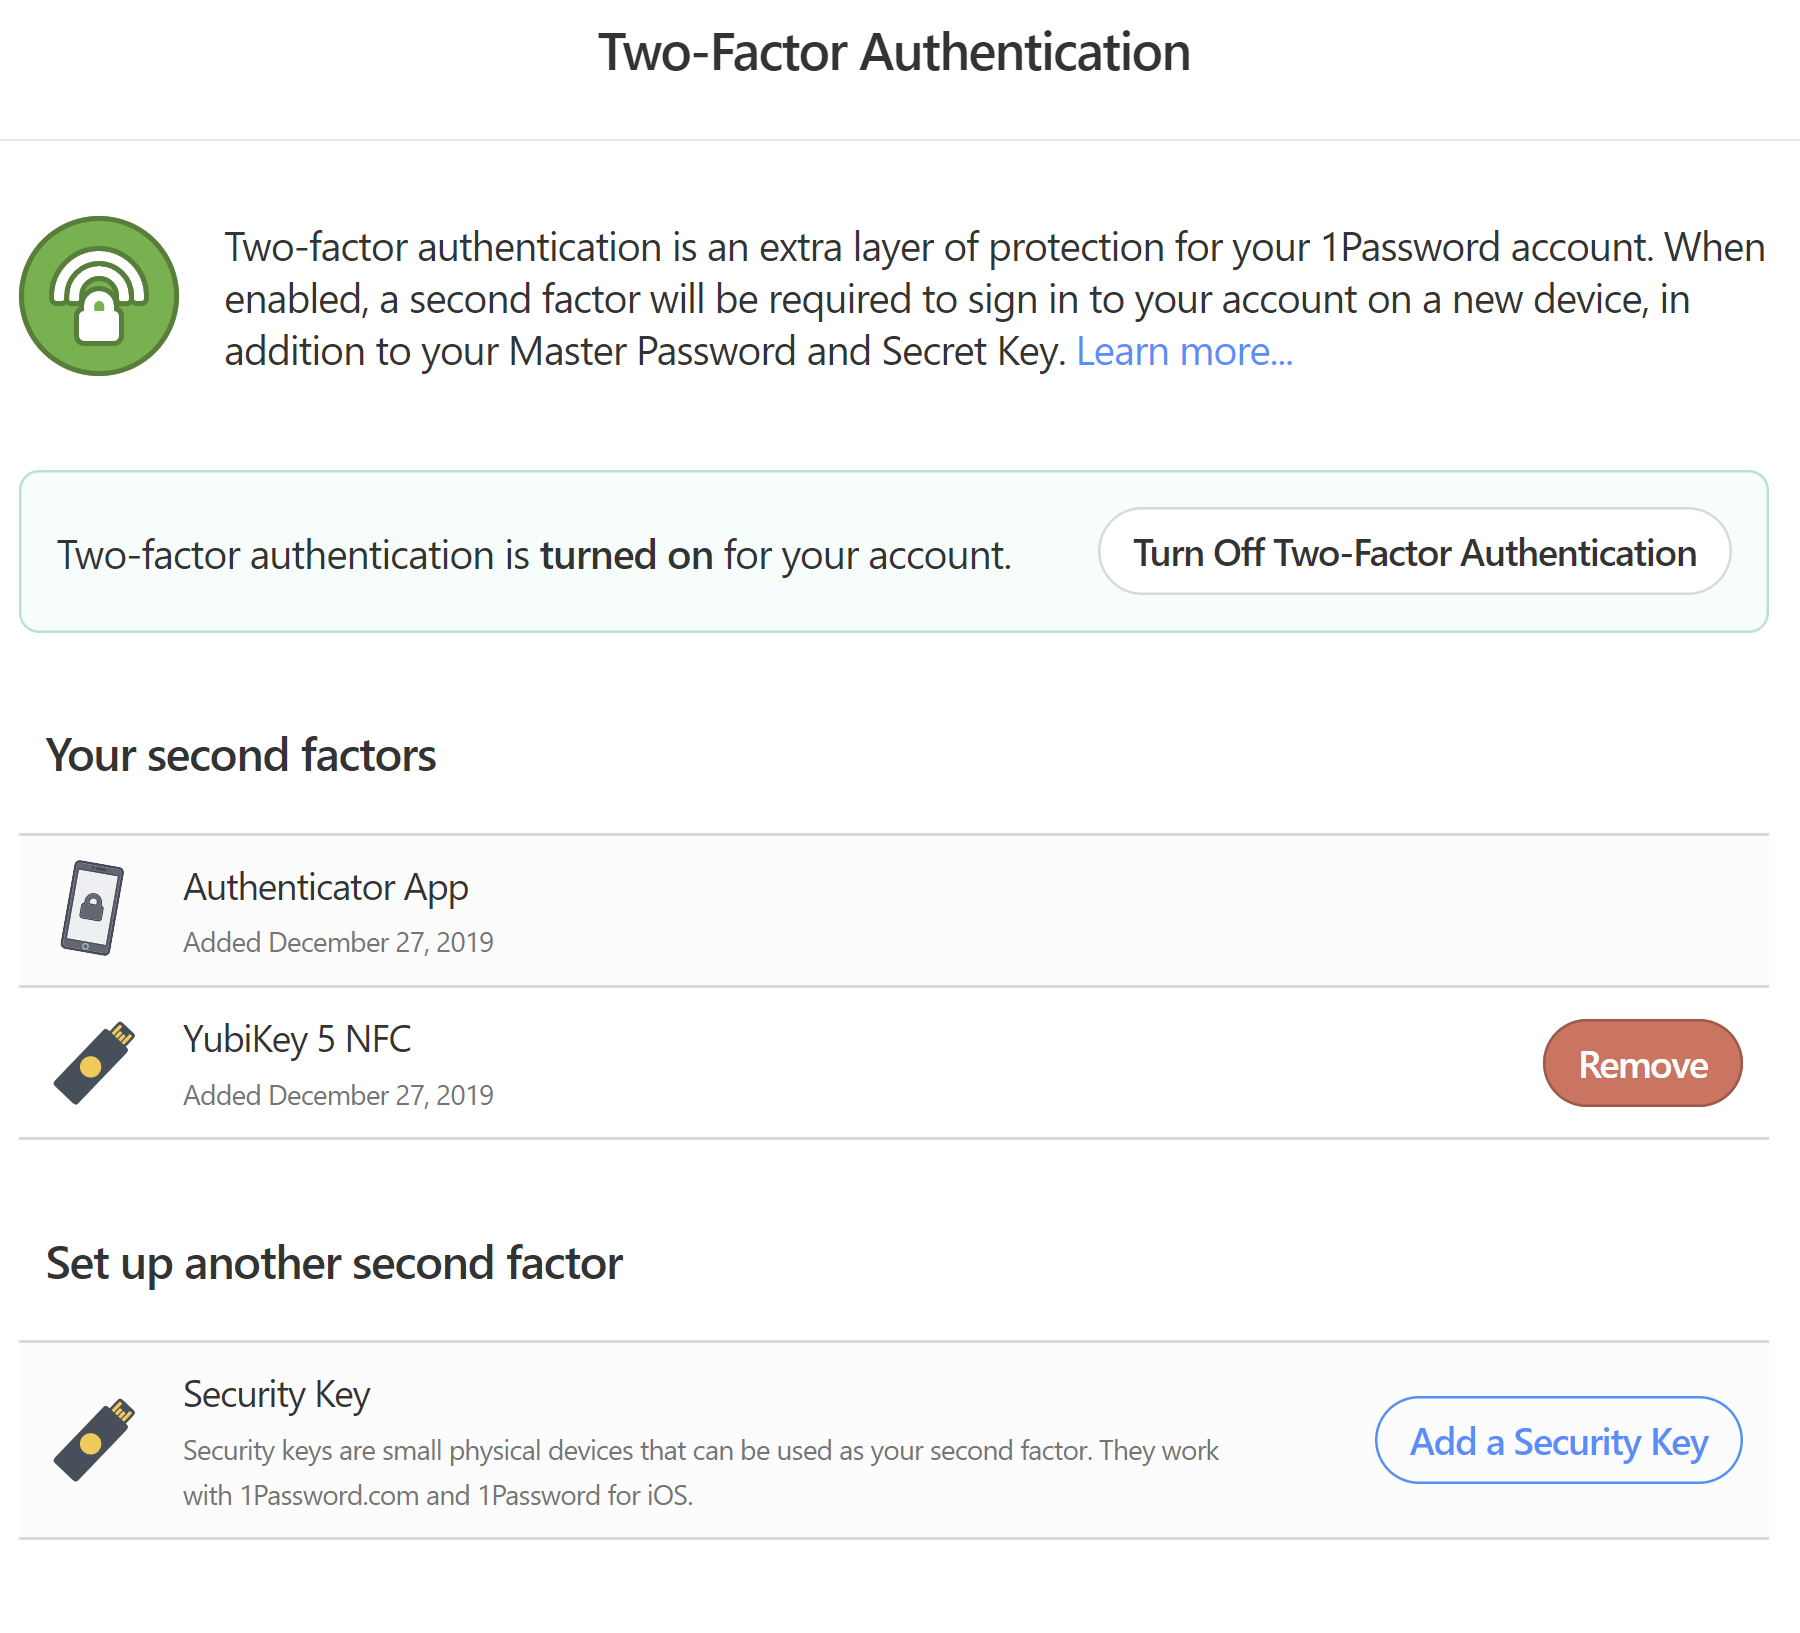Remove the YubiKey 5 NFC factor

(1642, 1064)
